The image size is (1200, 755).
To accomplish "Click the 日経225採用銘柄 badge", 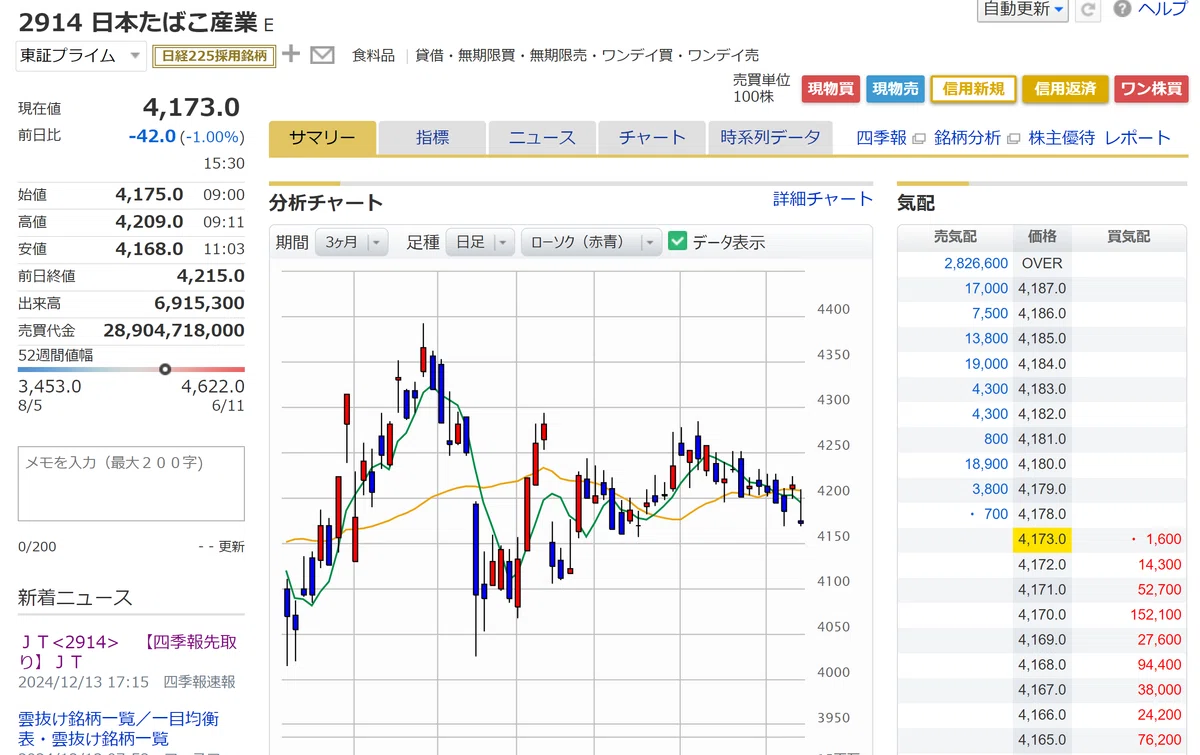I will point(214,56).
